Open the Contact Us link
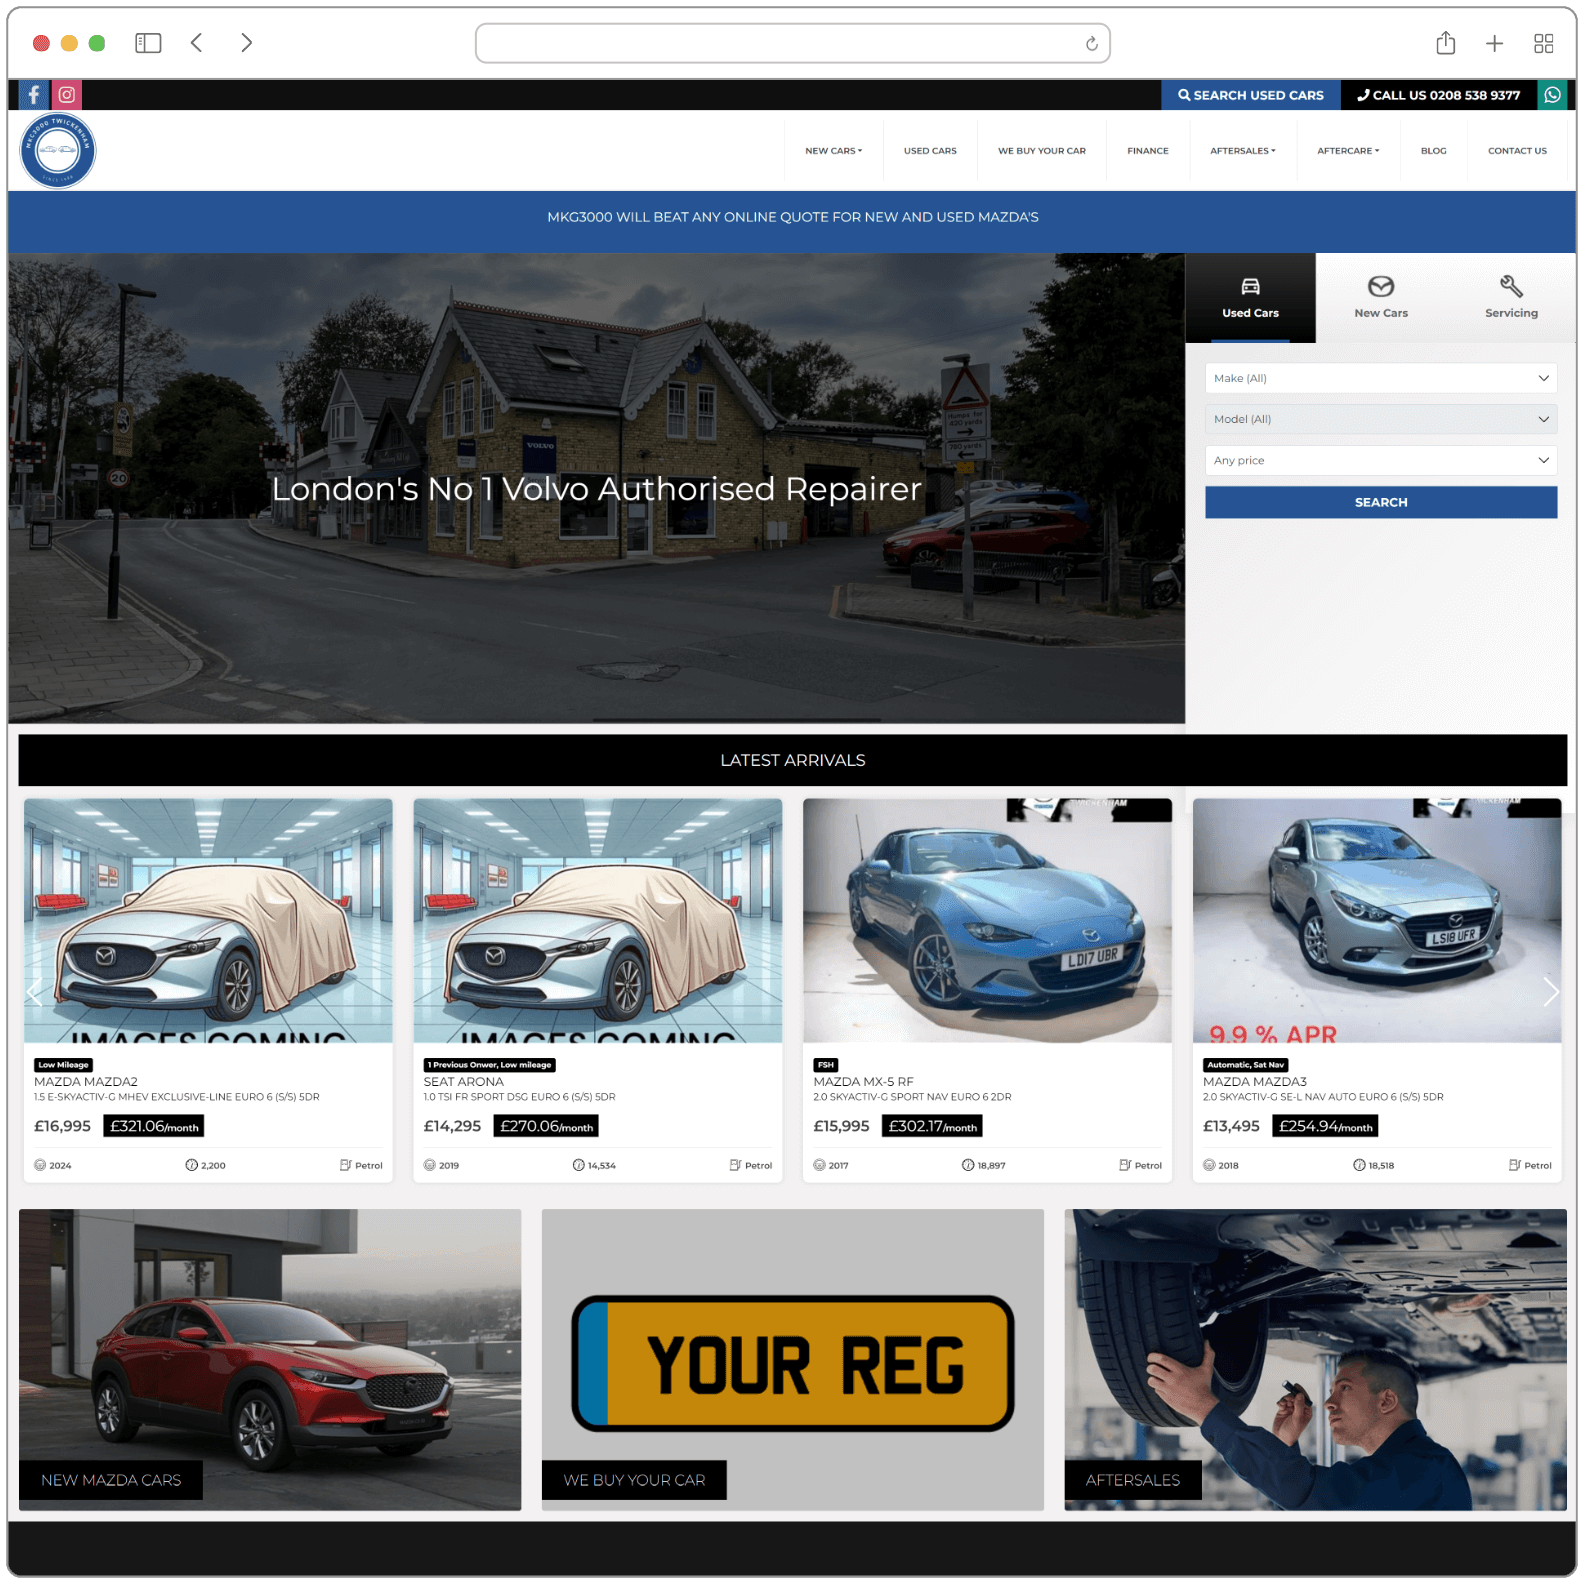 [x=1516, y=151]
